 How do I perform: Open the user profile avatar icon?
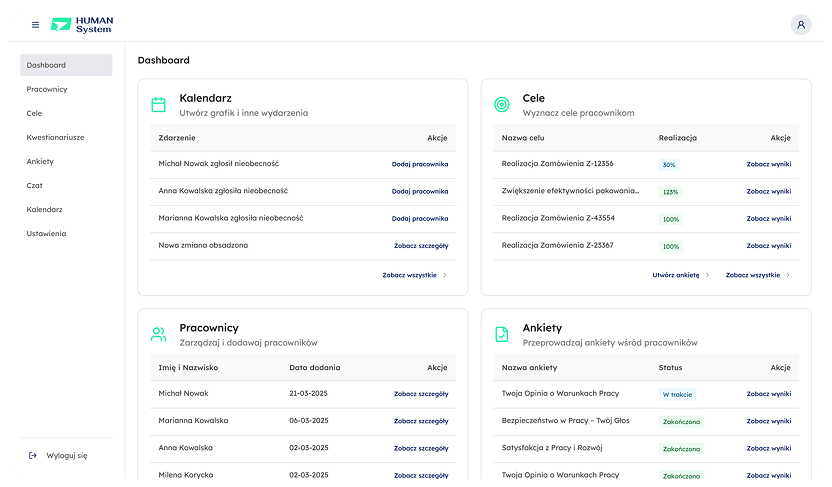801,24
